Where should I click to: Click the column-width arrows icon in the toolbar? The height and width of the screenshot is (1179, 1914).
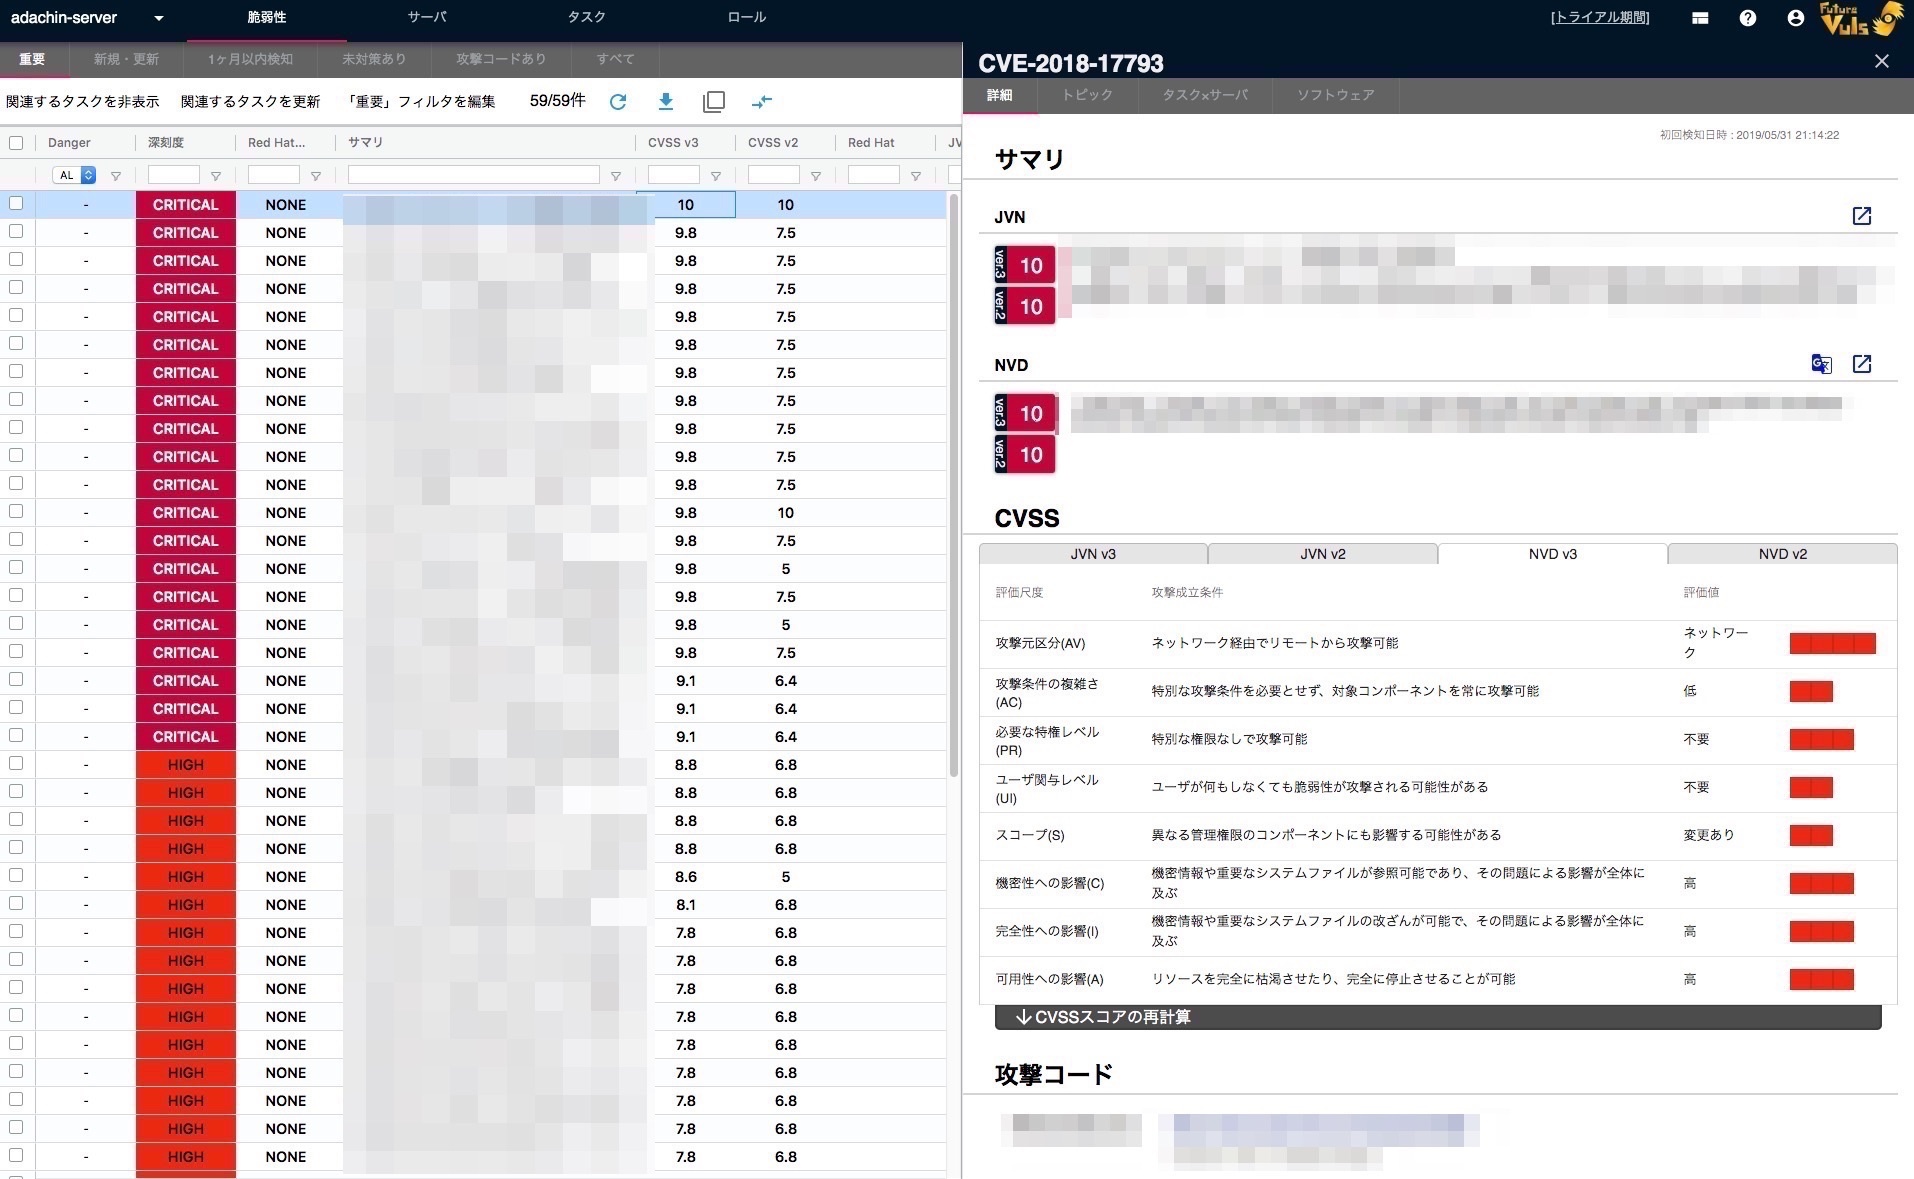(x=762, y=101)
